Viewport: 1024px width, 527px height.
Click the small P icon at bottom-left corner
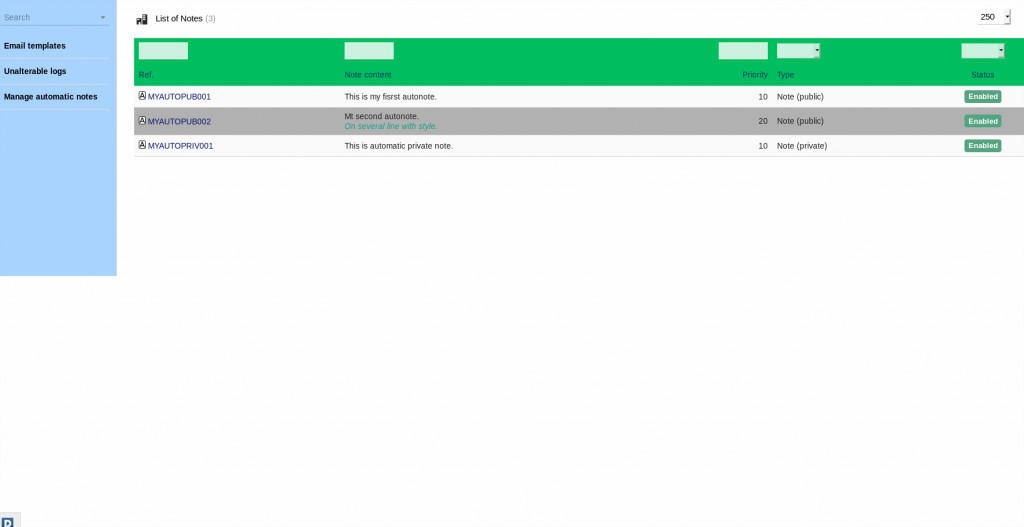click(7, 522)
